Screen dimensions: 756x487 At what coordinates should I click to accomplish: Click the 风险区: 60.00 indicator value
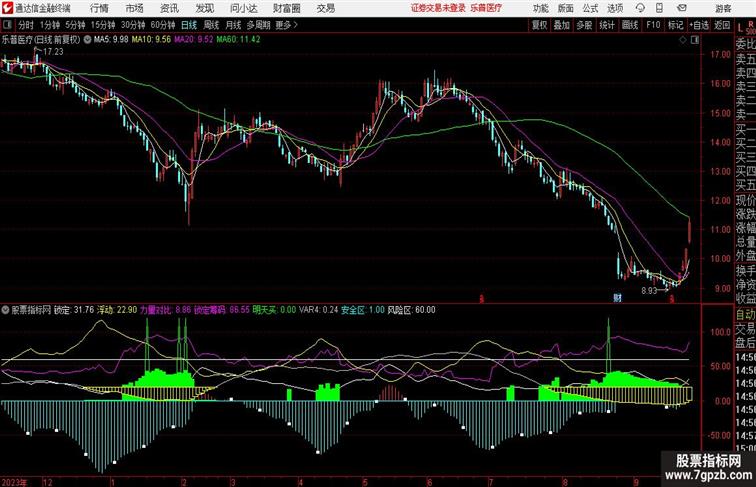pos(412,310)
